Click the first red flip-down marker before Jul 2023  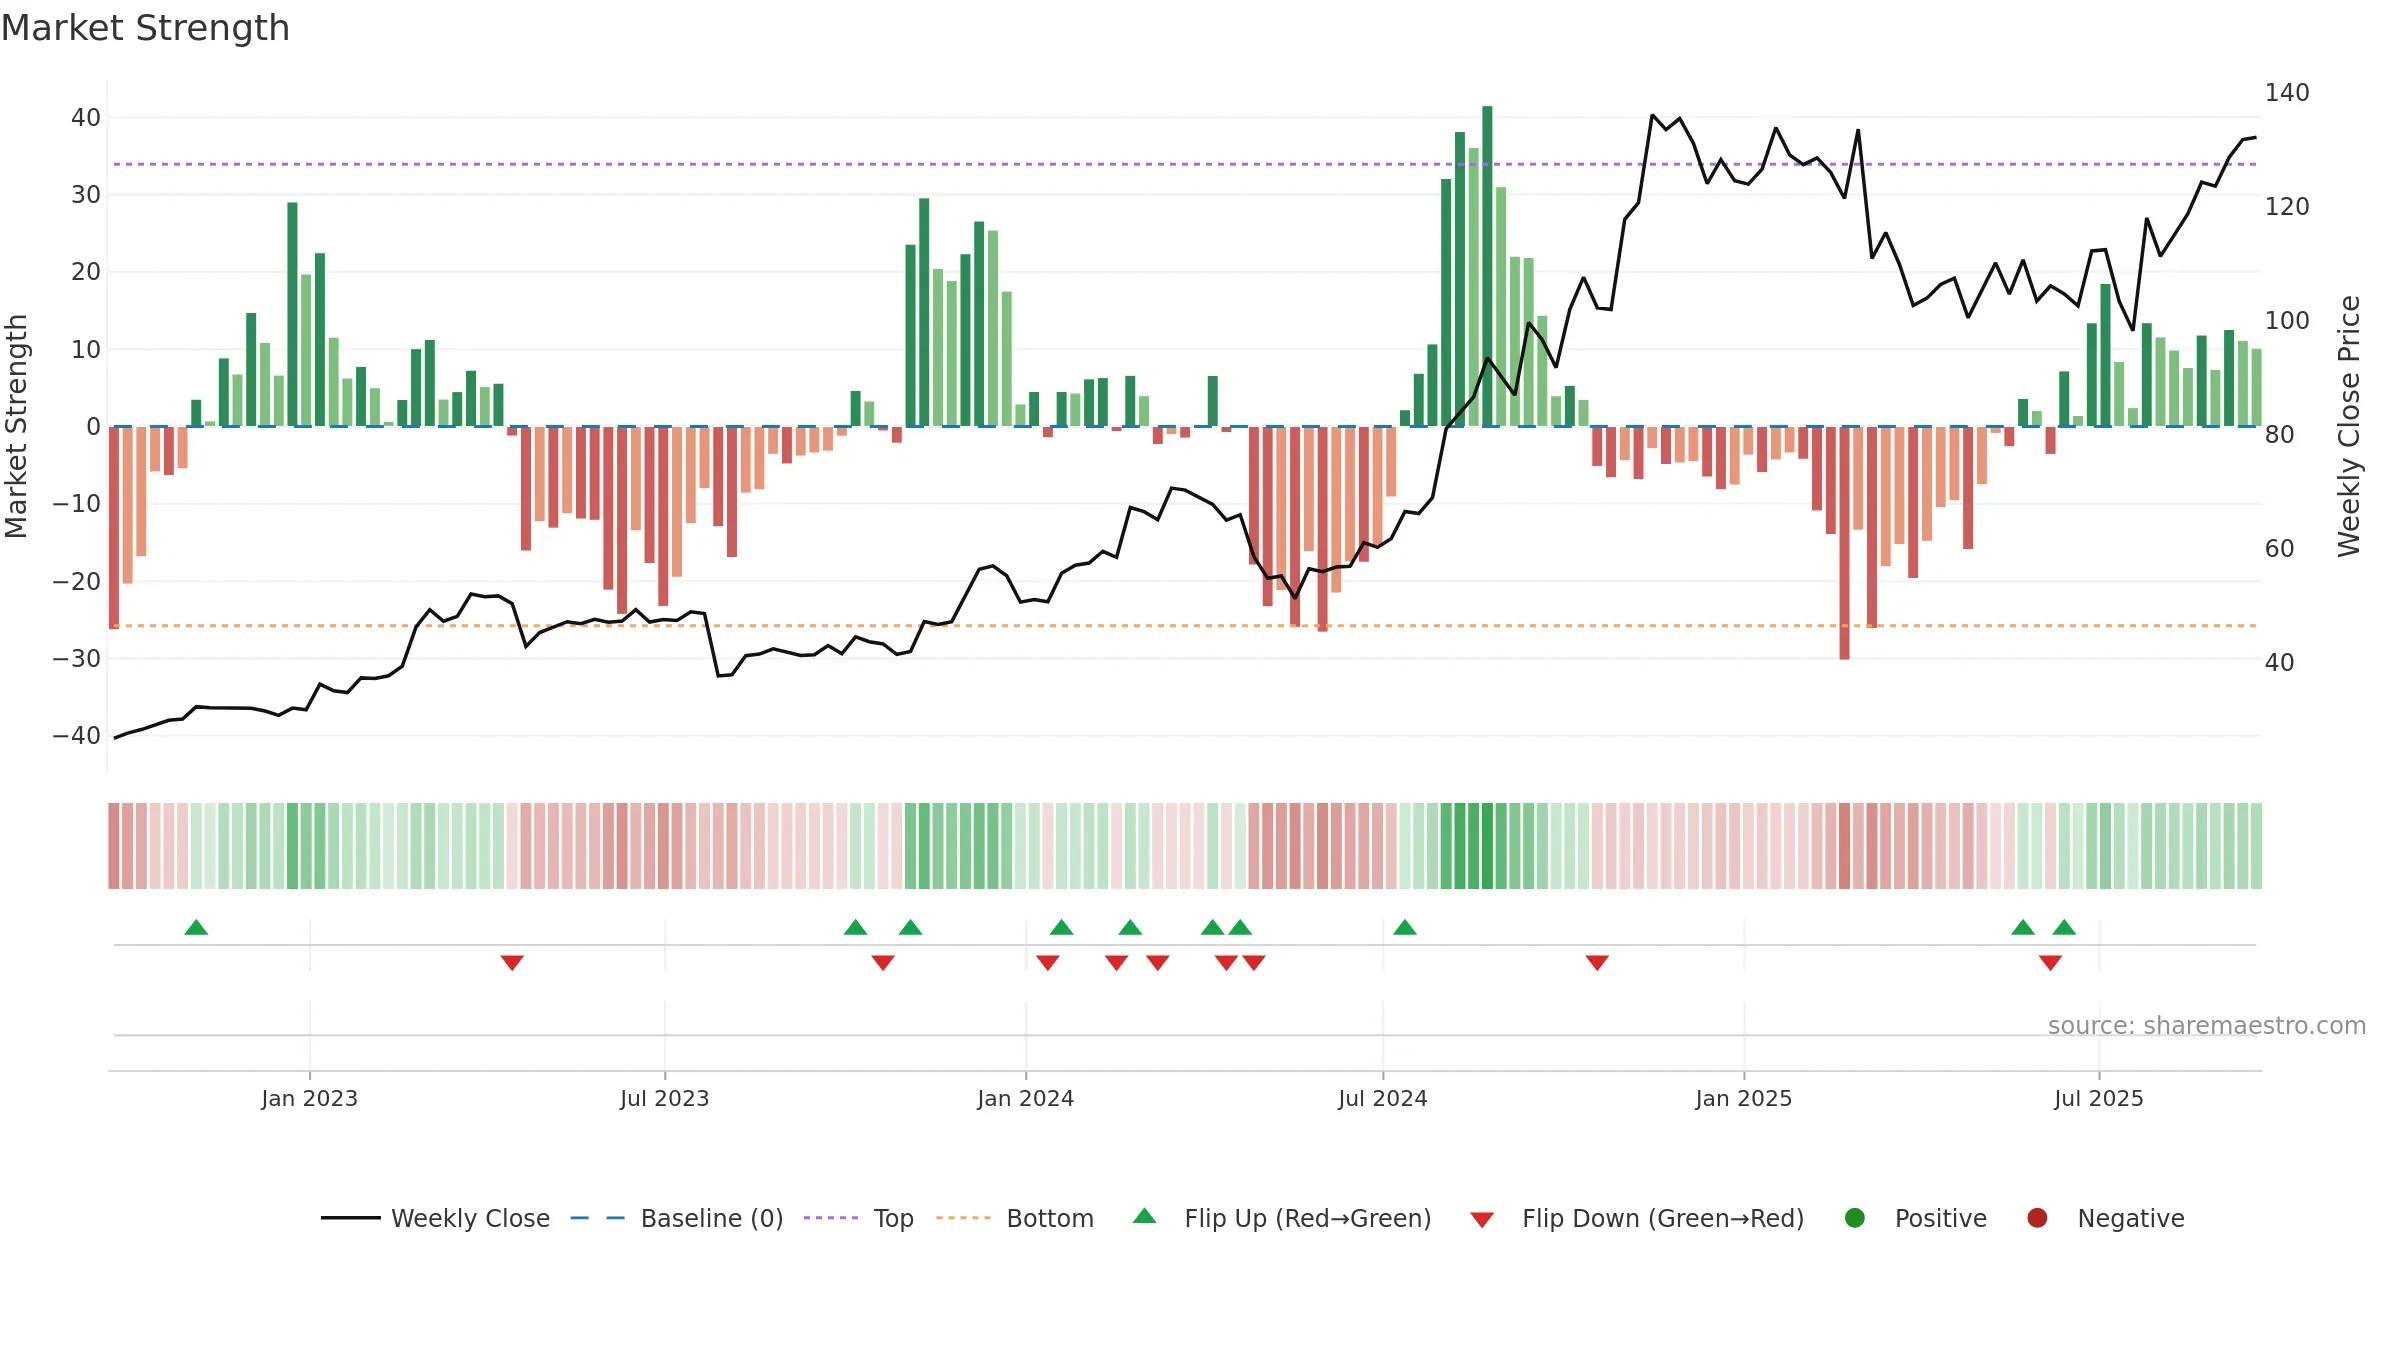point(512,962)
